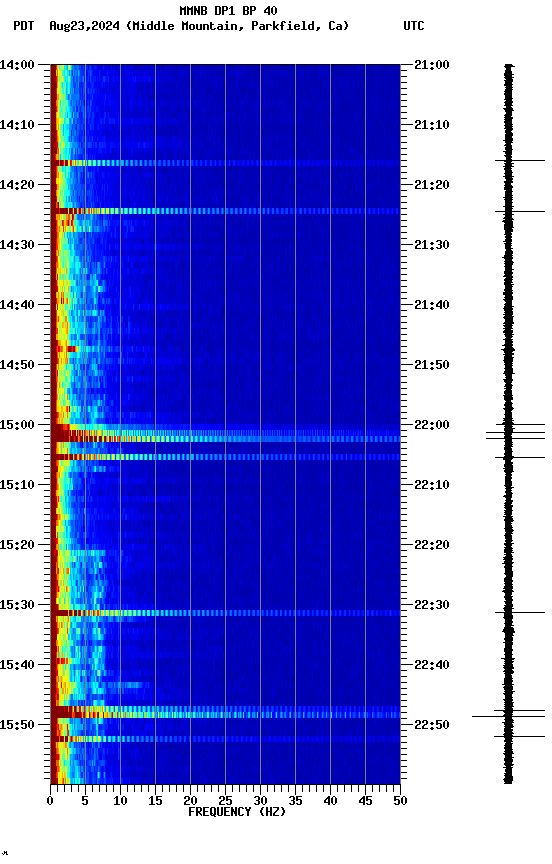The width and height of the screenshot is (552, 864).
Task: Click the '35' frequency axis tick label
Action: click(x=295, y=801)
